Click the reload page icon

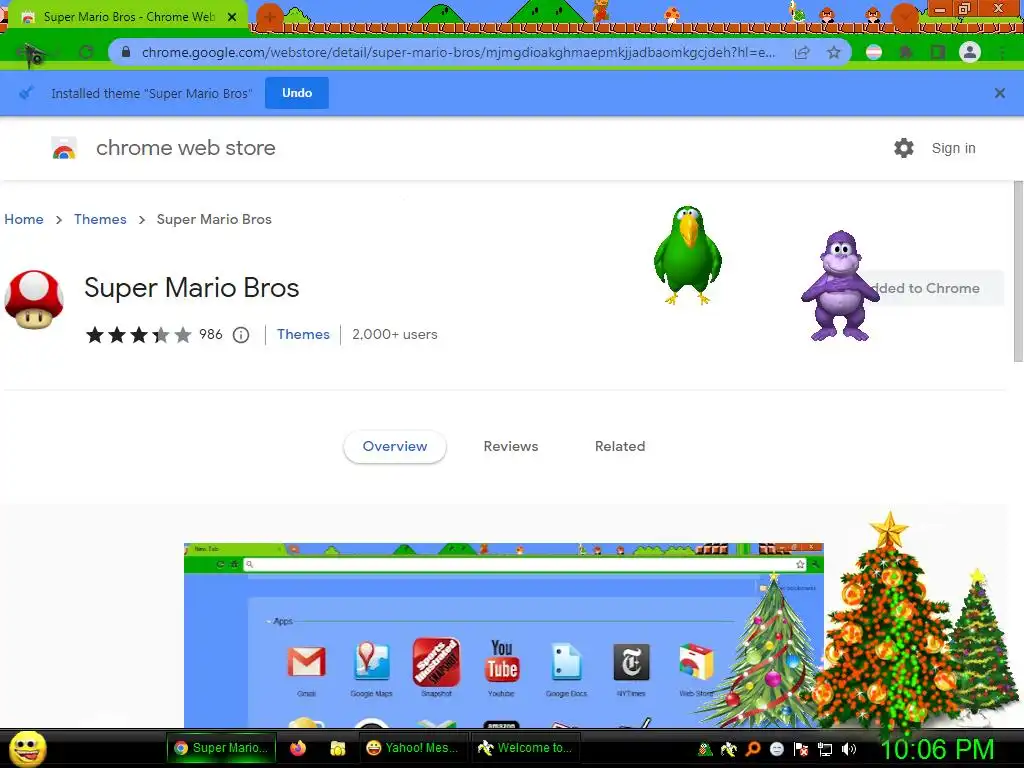click(86, 52)
